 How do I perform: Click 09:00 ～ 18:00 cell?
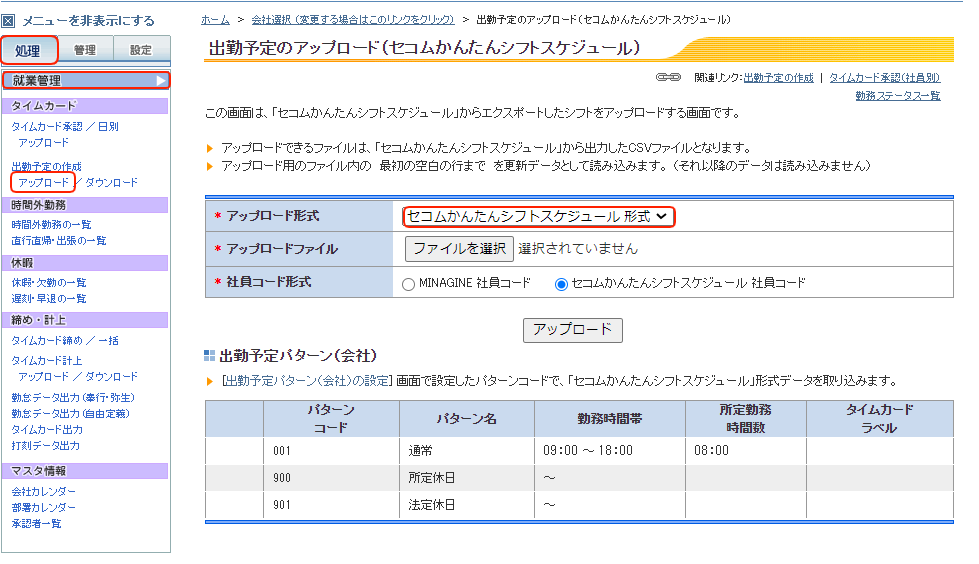[610, 451]
